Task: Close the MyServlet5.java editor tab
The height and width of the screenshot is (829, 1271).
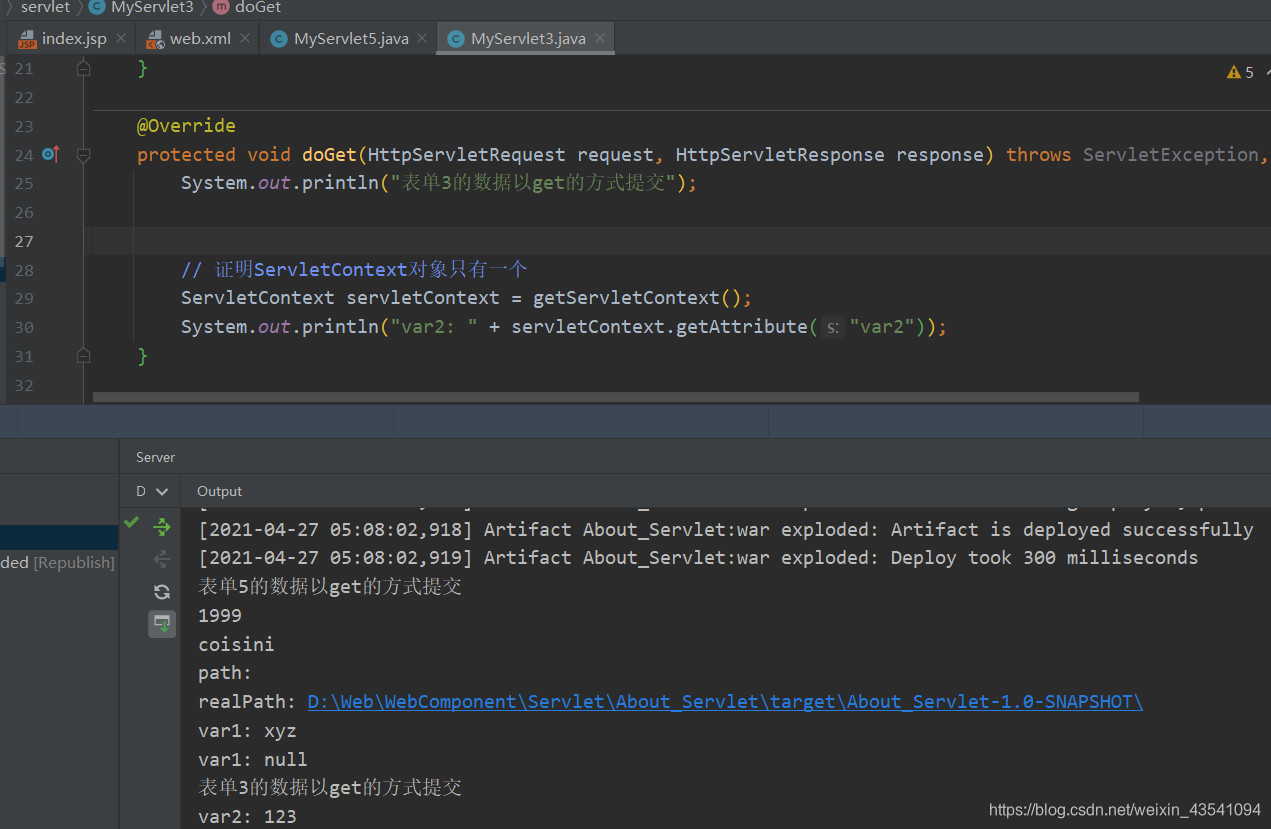Action: (x=424, y=39)
